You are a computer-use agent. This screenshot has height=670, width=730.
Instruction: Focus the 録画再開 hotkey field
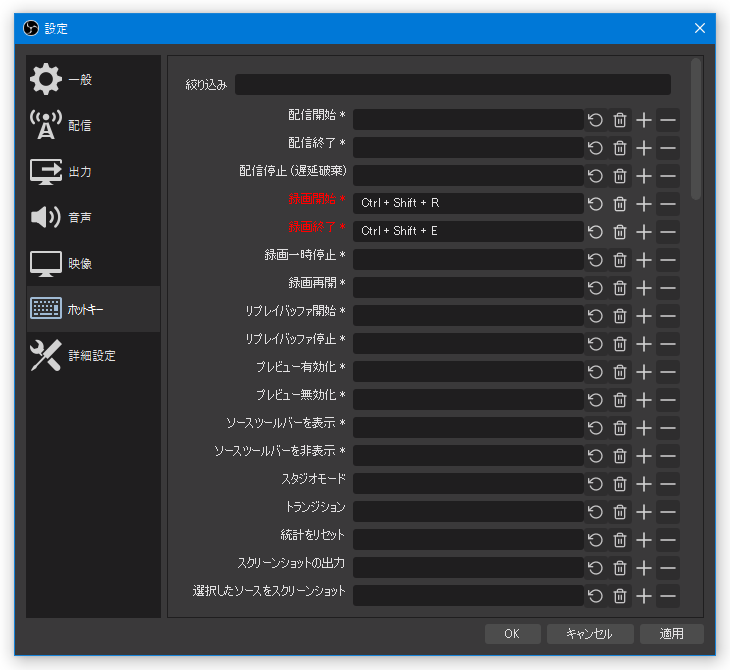click(x=468, y=288)
